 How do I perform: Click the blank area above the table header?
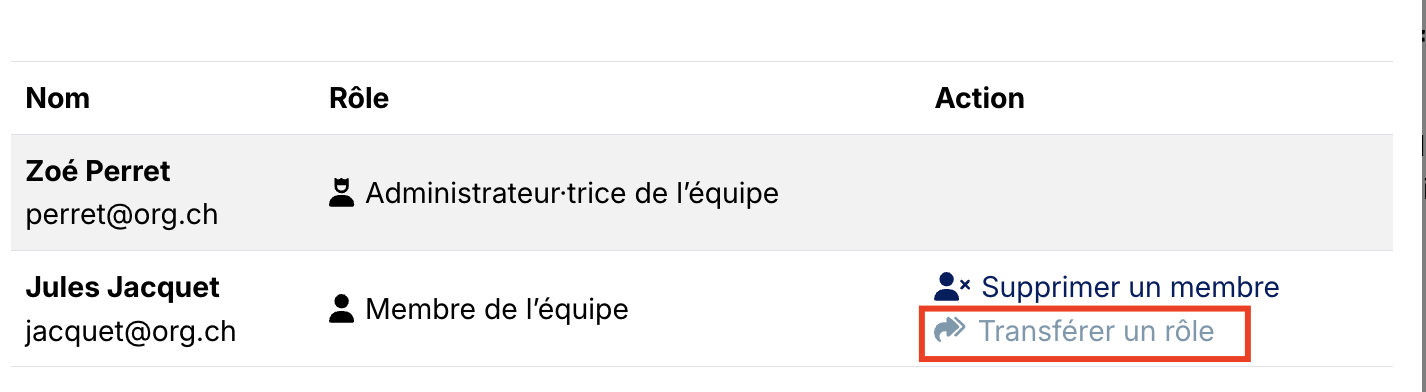pyautogui.click(x=700, y=30)
